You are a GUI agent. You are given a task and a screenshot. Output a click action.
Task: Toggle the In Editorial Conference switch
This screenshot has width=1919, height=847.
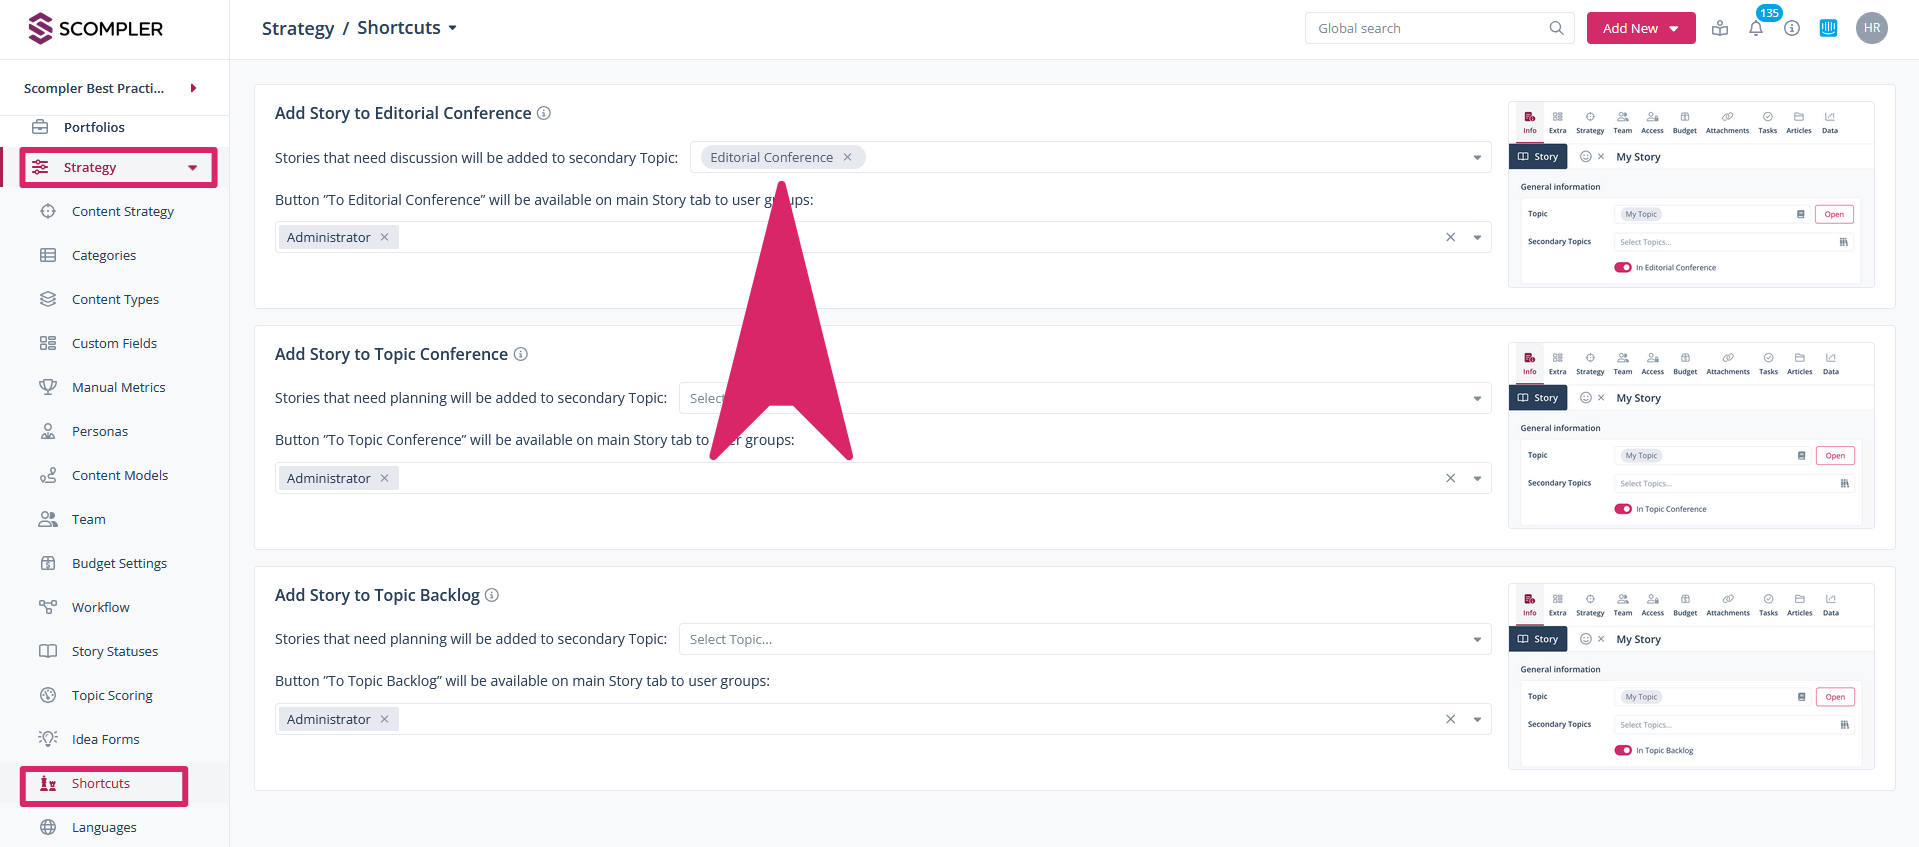click(x=1622, y=268)
